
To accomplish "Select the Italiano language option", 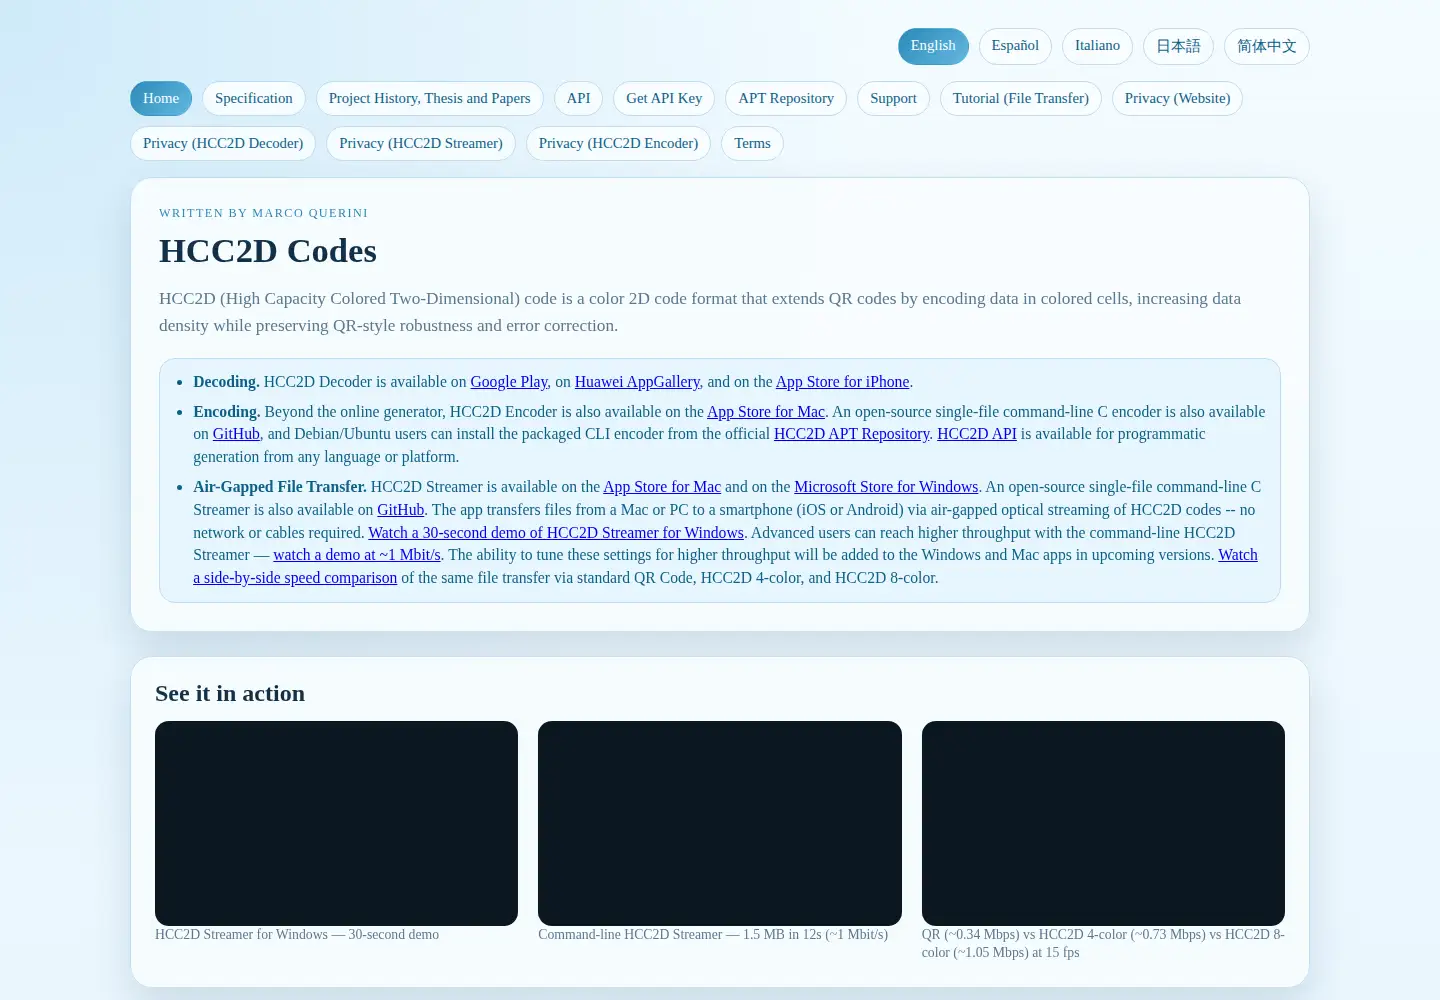I will pyautogui.click(x=1097, y=46).
